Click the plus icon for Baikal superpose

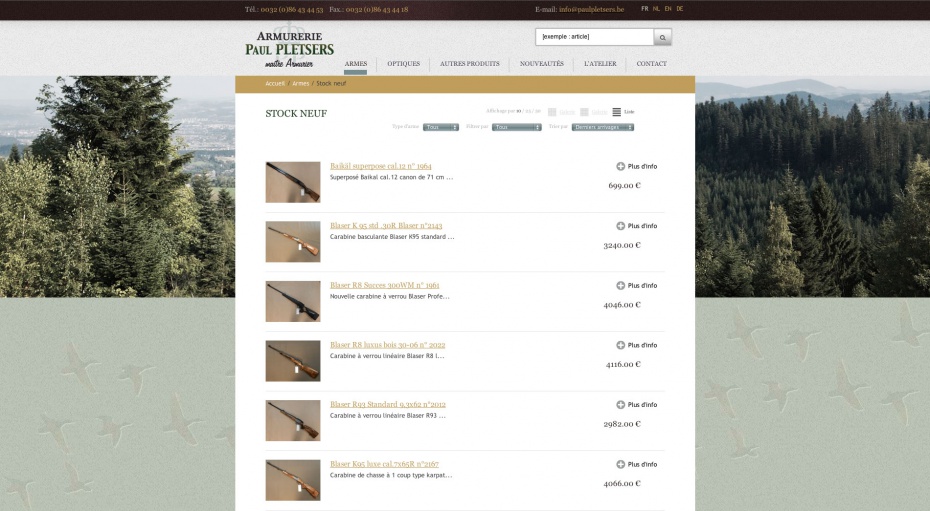[x=620, y=167]
